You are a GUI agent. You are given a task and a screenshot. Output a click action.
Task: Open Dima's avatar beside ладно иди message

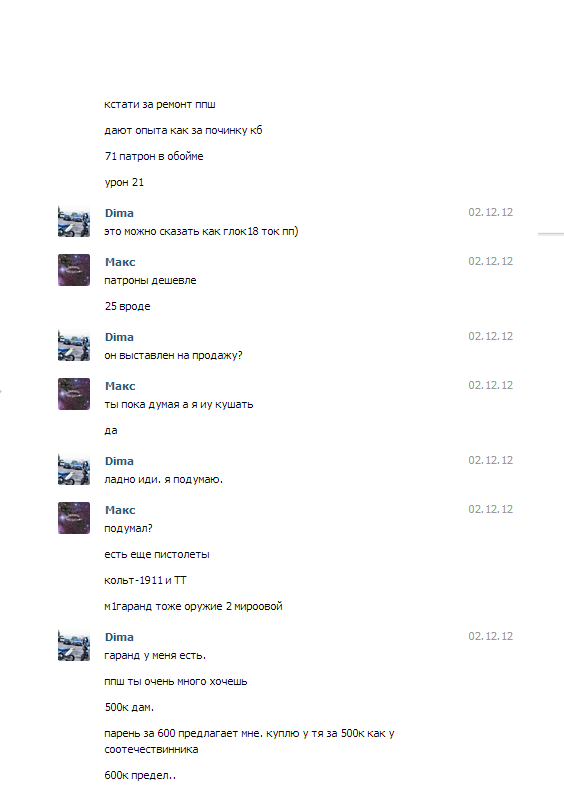74,469
